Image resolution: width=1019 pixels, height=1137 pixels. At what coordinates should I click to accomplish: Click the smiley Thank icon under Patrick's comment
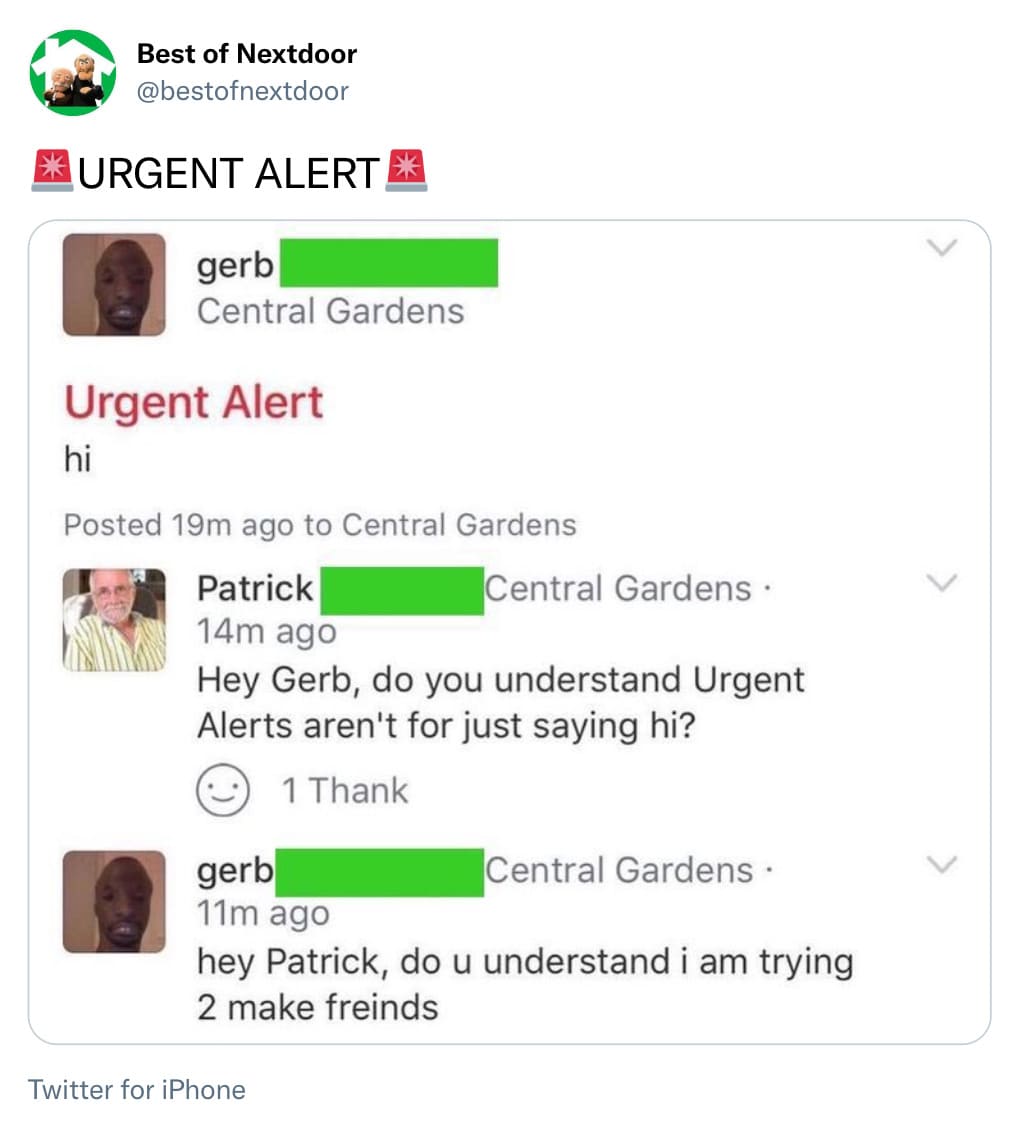[x=223, y=790]
